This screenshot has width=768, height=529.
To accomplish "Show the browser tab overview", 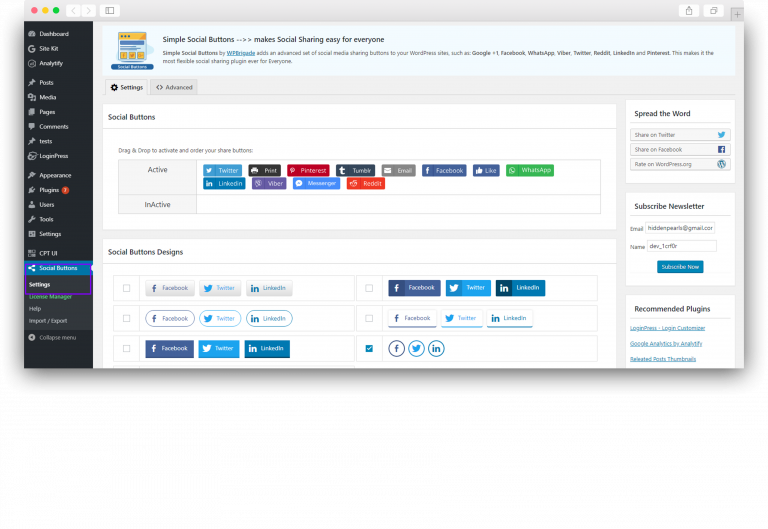I will coord(714,10).
